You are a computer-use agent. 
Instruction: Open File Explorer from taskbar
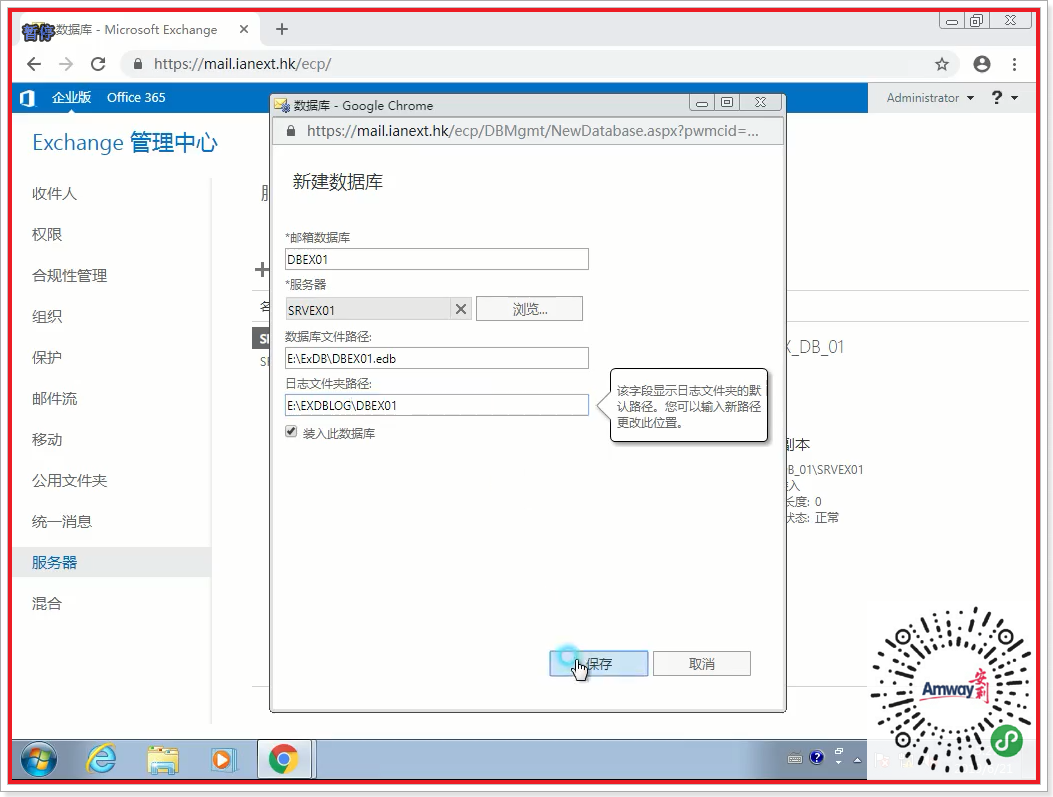[163, 759]
